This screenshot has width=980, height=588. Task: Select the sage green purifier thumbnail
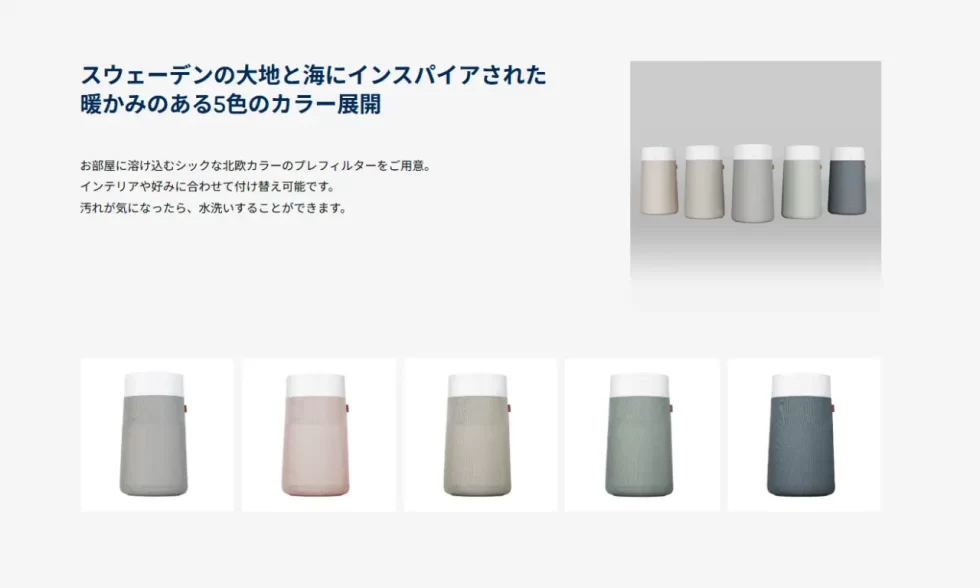(642, 435)
